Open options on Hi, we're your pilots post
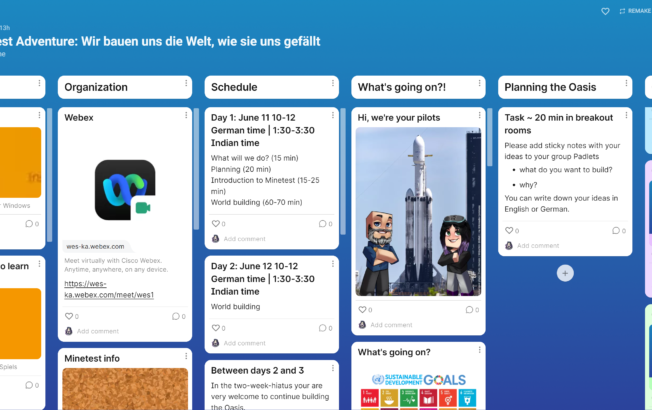This screenshot has width=652, height=410. click(x=480, y=116)
